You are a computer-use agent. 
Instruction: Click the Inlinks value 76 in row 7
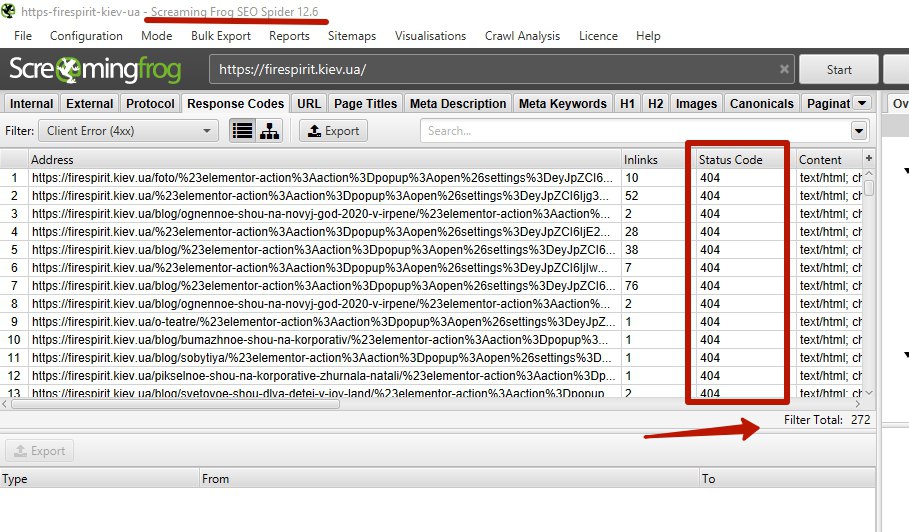click(631, 286)
